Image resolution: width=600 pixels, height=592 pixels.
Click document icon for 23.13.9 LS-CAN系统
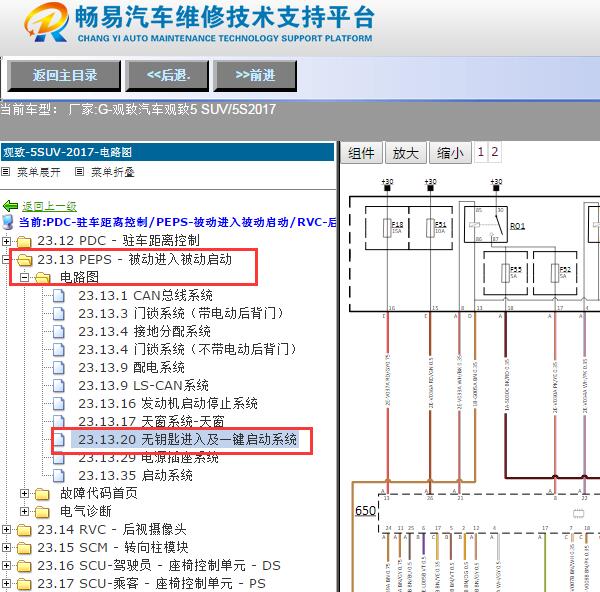point(59,386)
